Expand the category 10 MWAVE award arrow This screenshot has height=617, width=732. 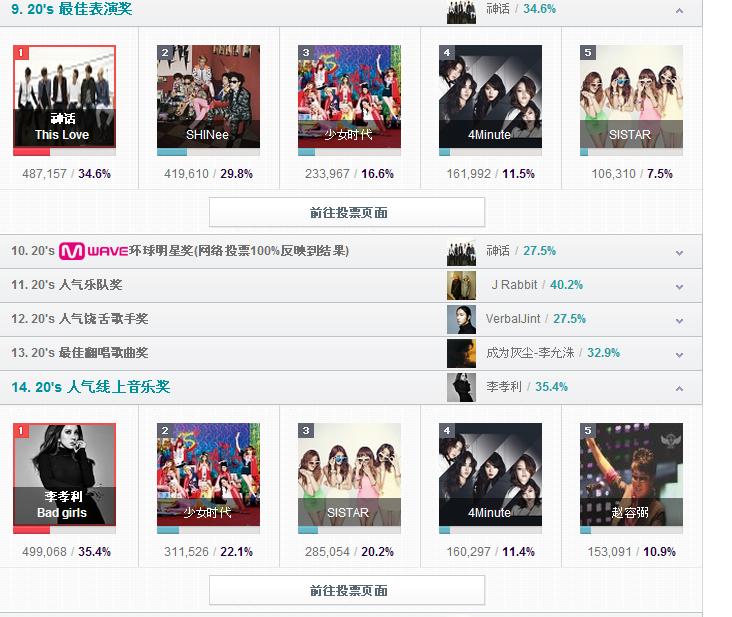pos(680,253)
